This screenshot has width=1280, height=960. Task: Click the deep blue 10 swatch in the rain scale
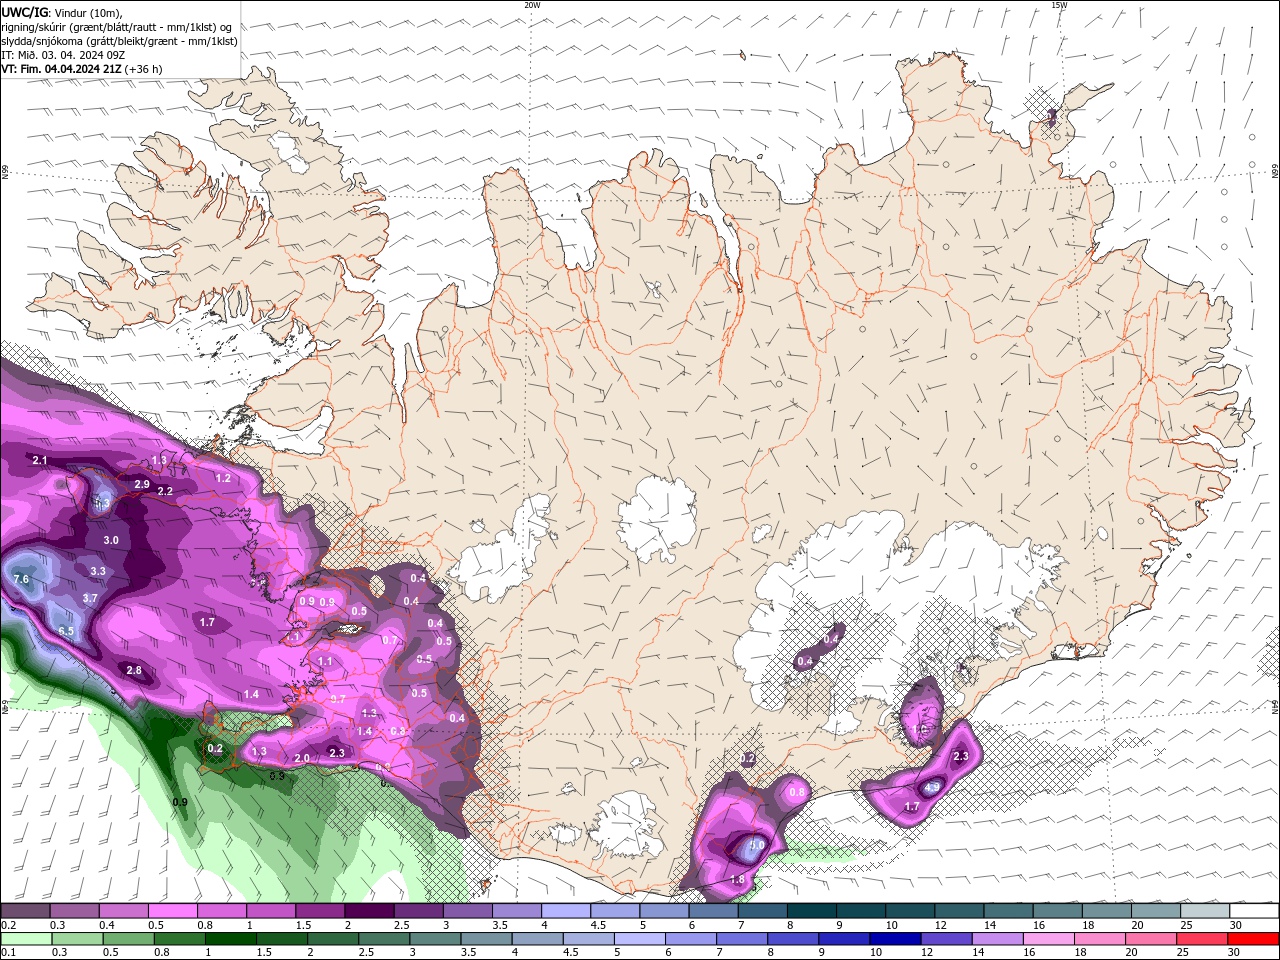click(894, 939)
